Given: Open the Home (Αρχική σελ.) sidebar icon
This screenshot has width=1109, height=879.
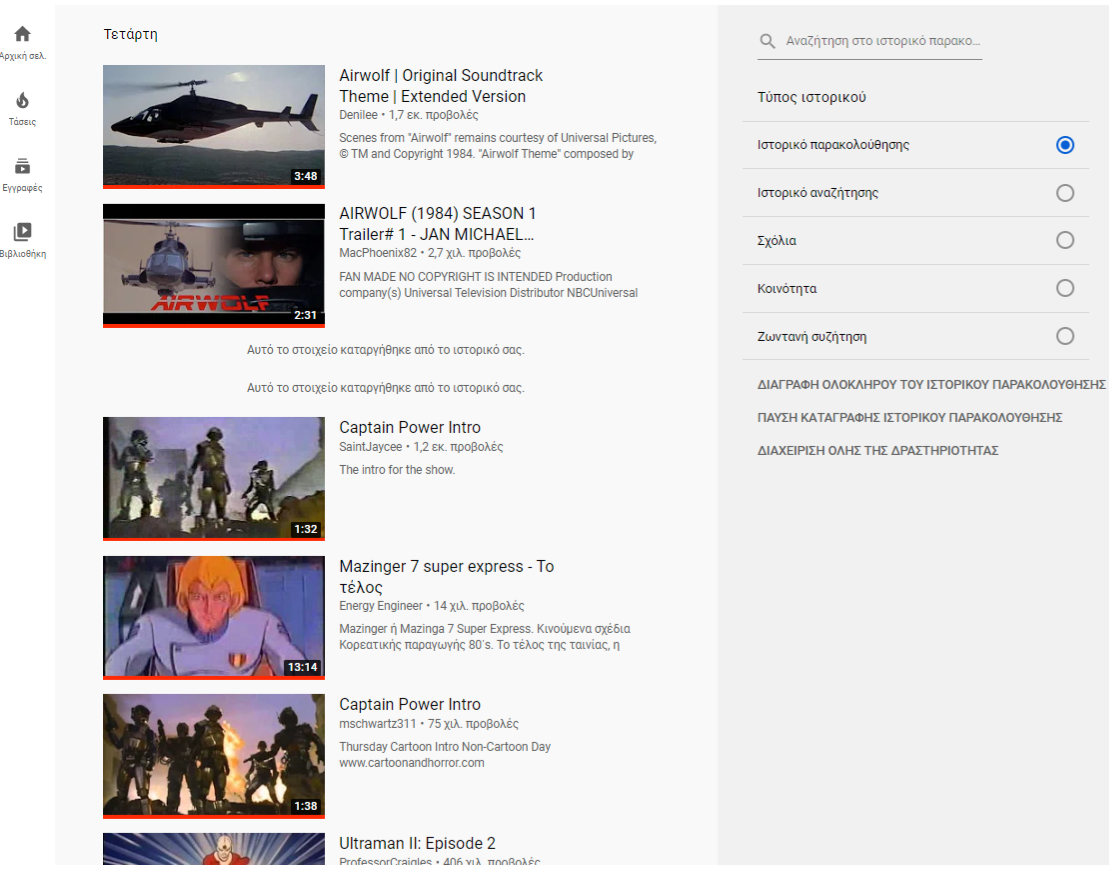Looking at the screenshot, I should click(x=22, y=35).
